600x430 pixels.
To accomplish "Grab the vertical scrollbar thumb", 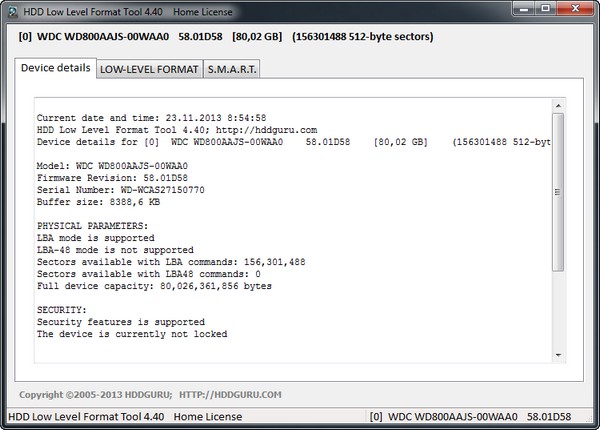I will pos(558,190).
